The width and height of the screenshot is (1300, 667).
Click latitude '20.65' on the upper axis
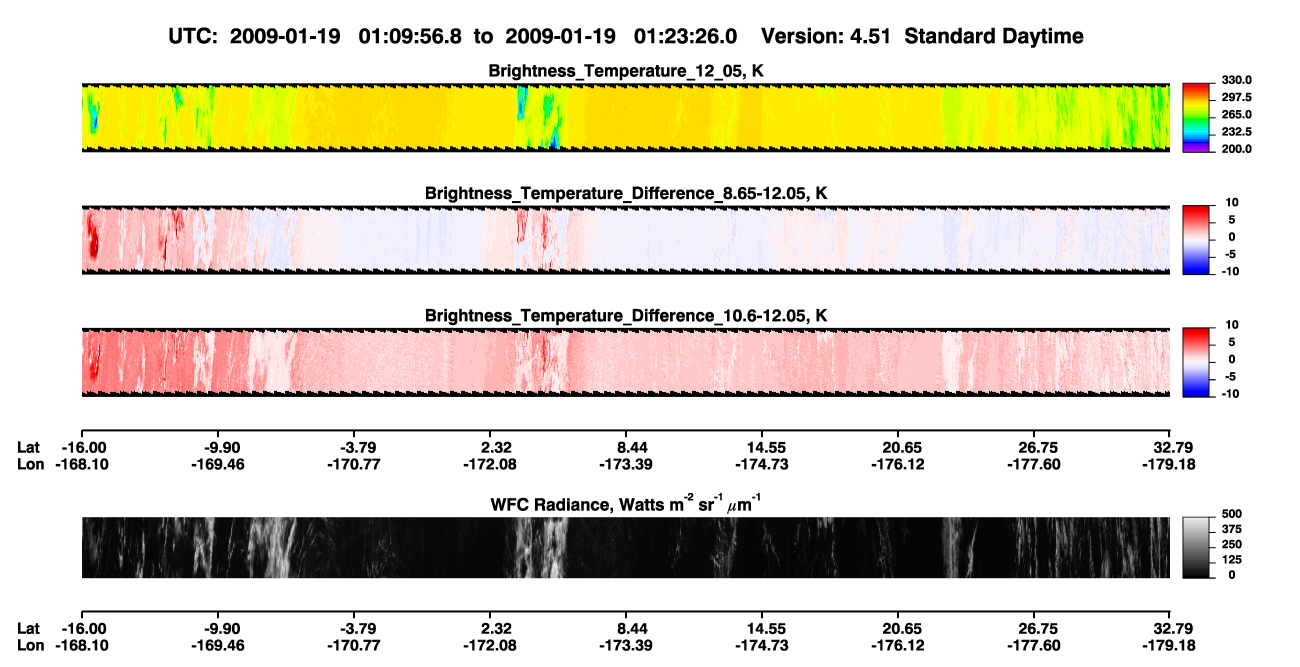[903, 448]
